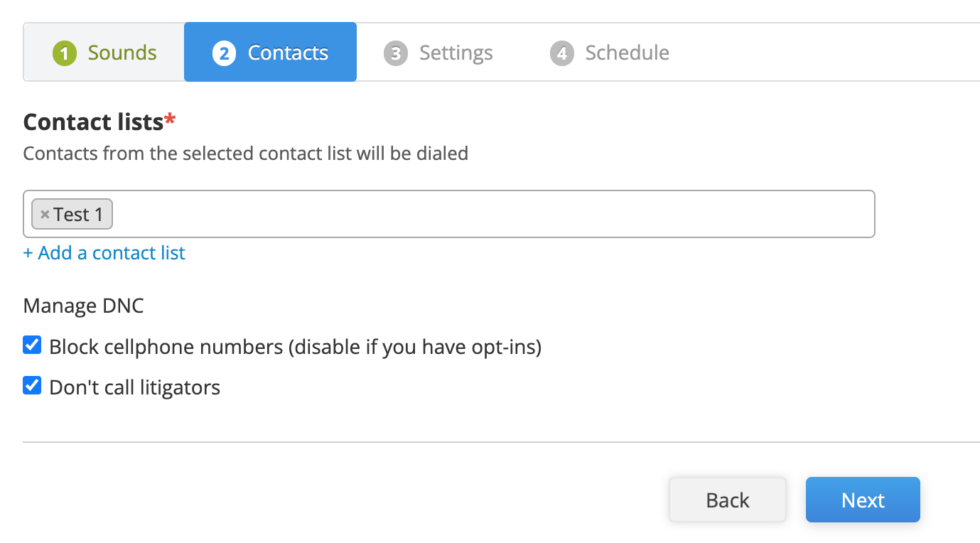Viewport: 980px width, 543px height.
Task: Select the Contacts step tab
Action: coord(270,52)
